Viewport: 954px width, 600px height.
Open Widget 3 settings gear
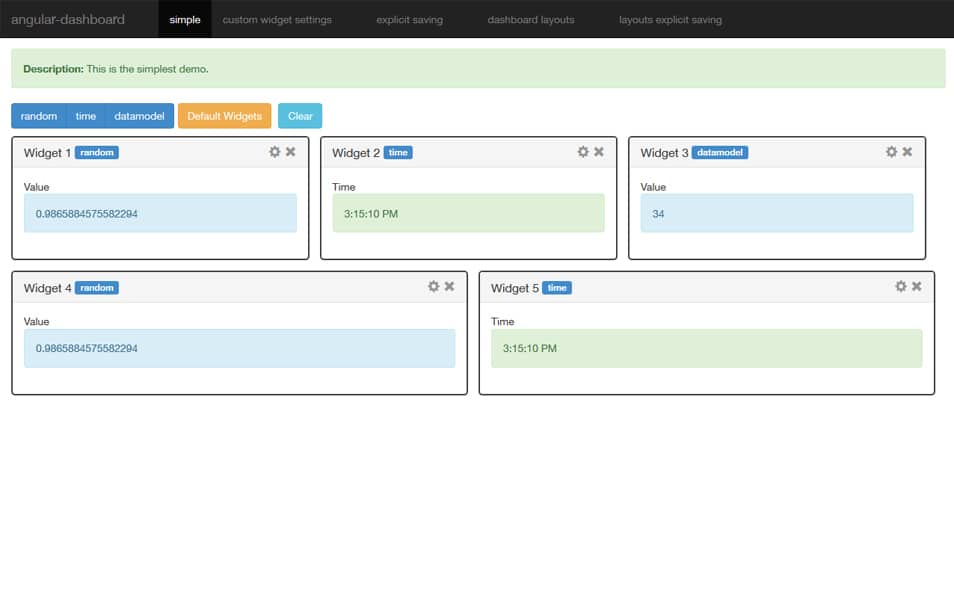[x=891, y=152]
